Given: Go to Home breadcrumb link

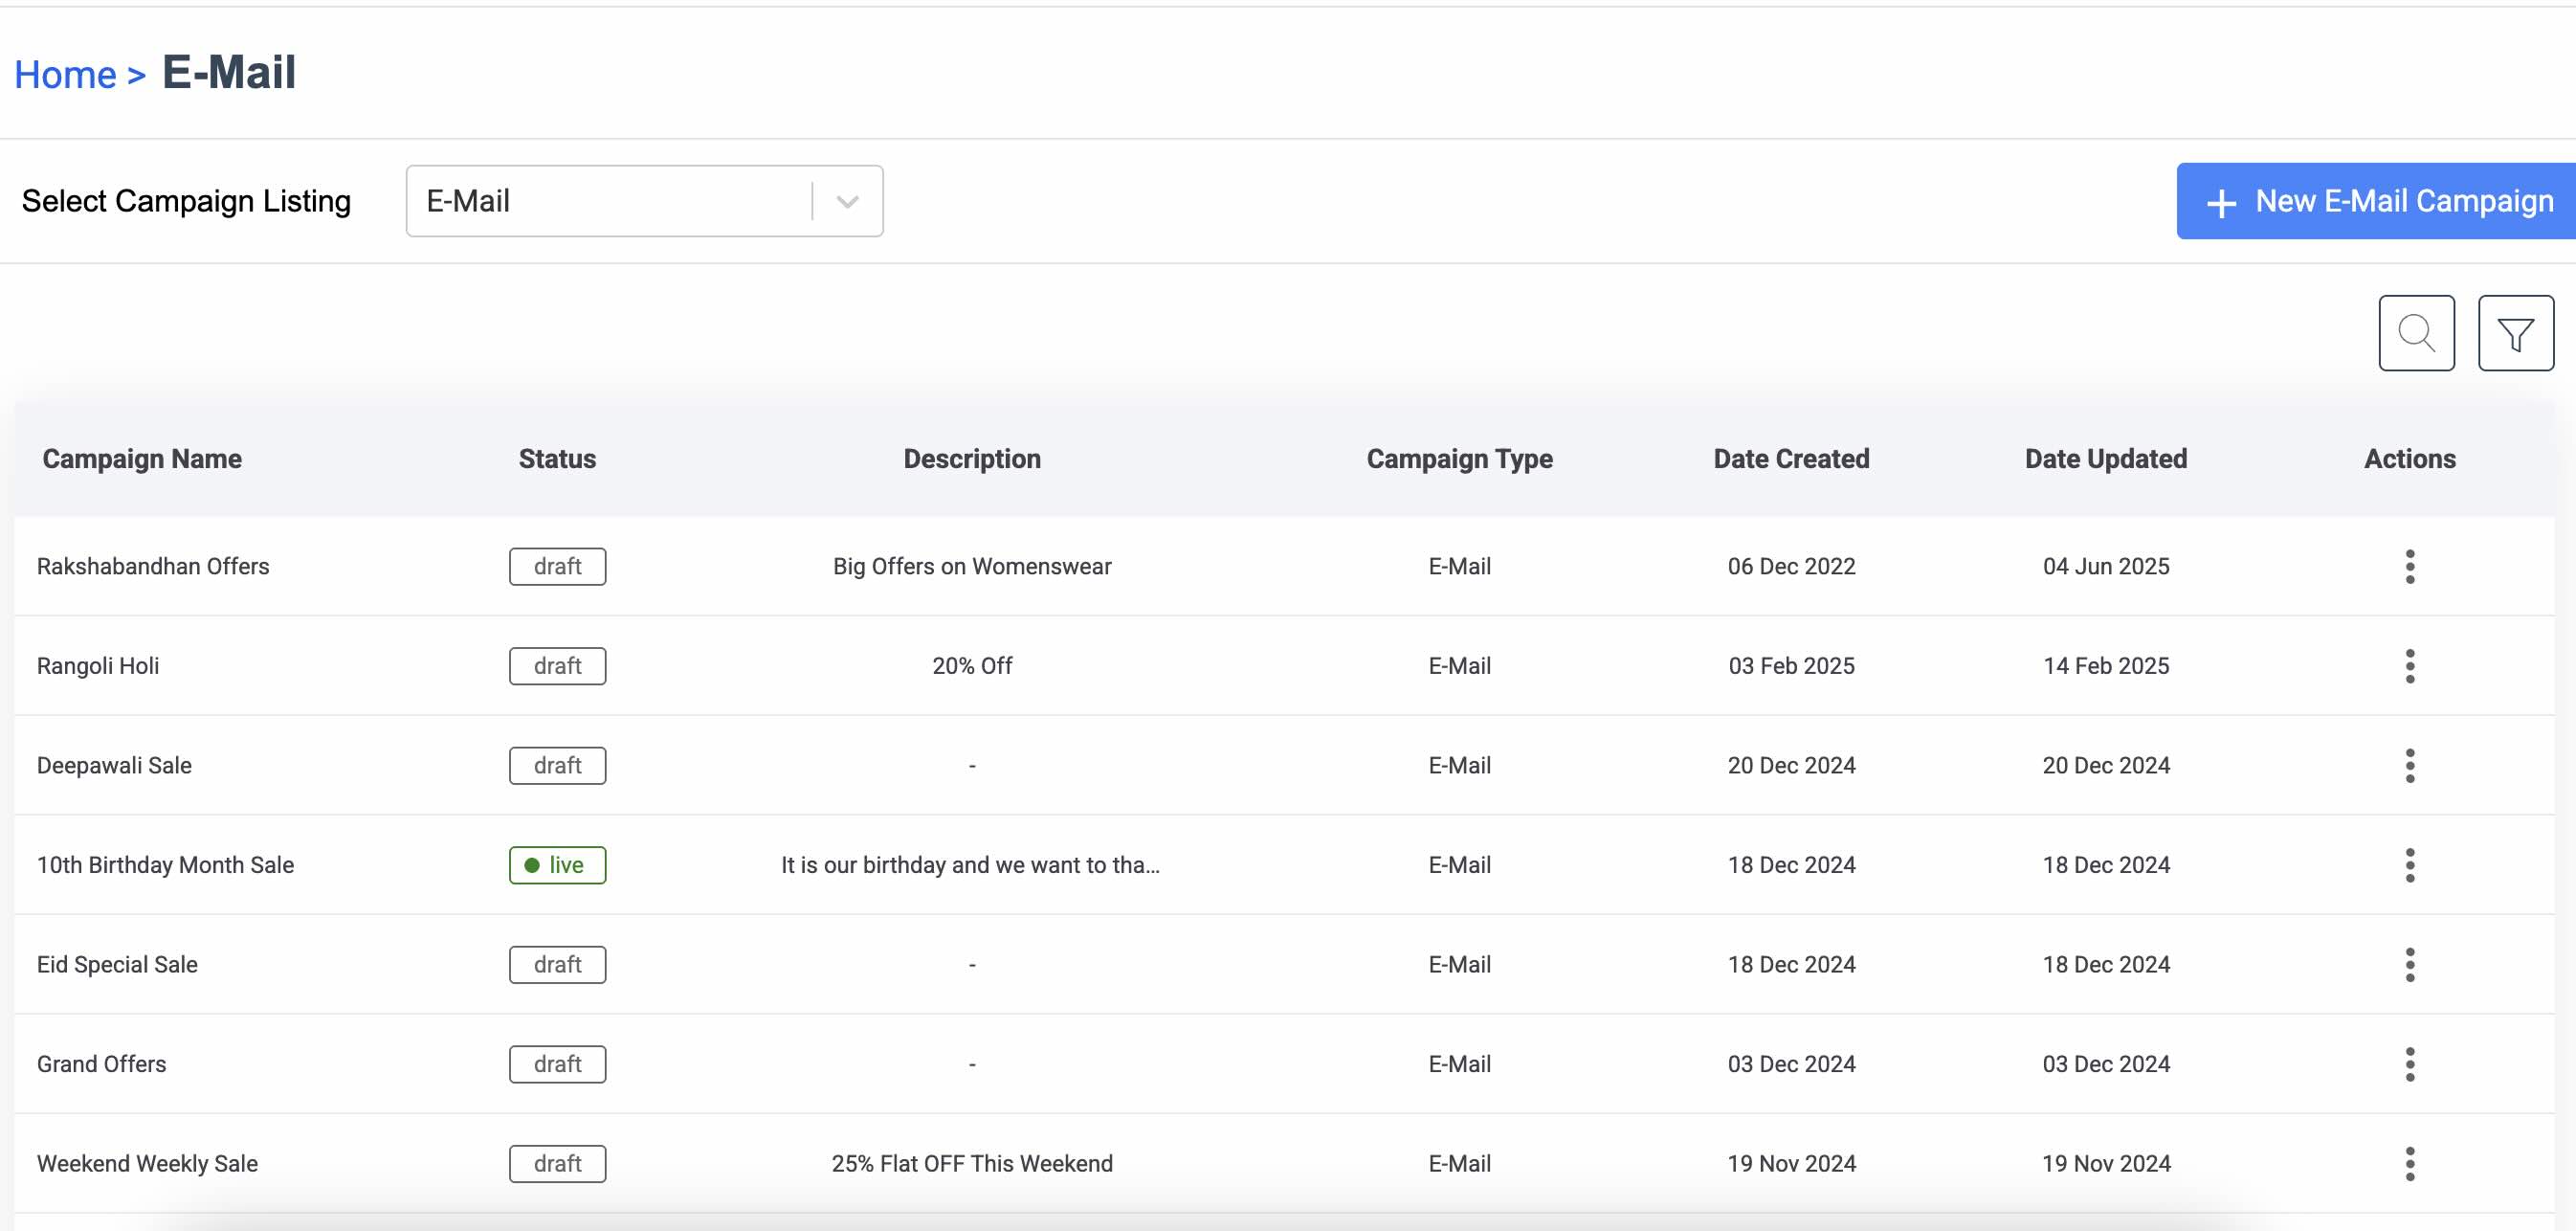Looking at the screenshot, I should [65, 75].
